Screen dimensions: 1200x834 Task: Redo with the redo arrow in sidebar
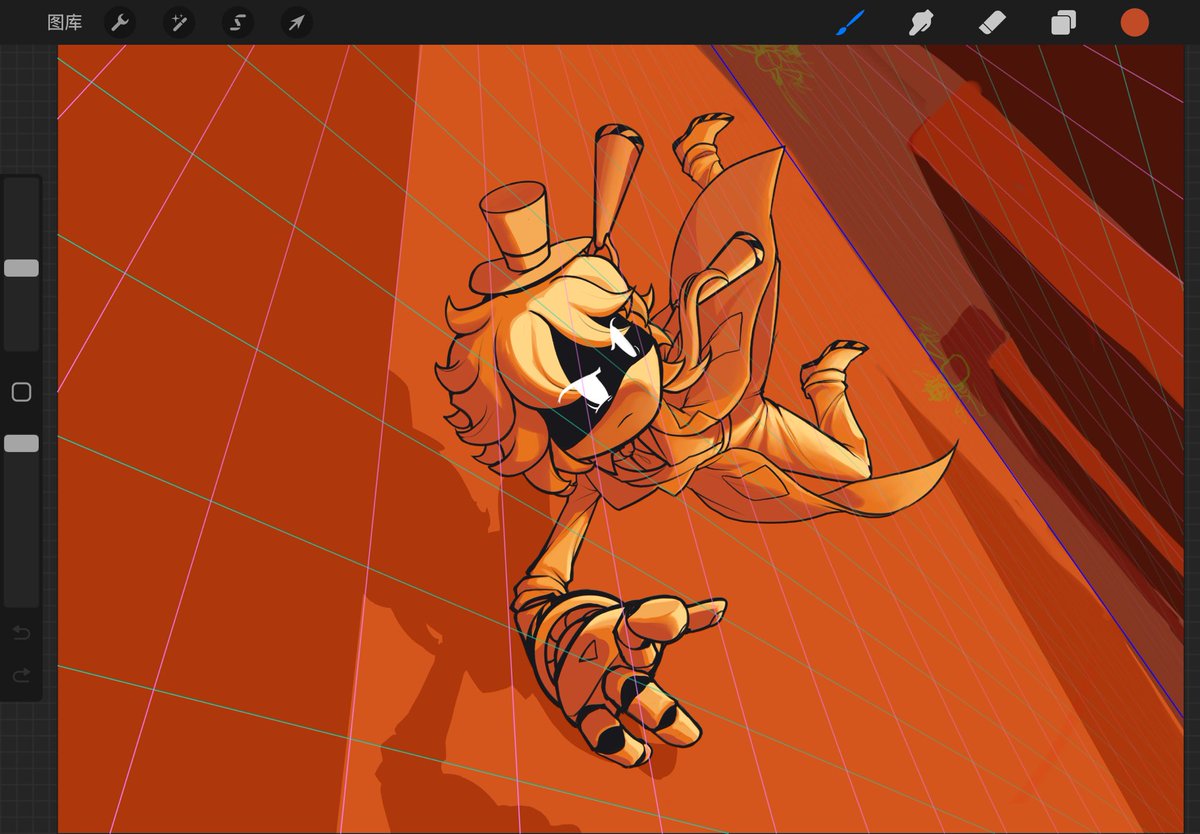21,677
